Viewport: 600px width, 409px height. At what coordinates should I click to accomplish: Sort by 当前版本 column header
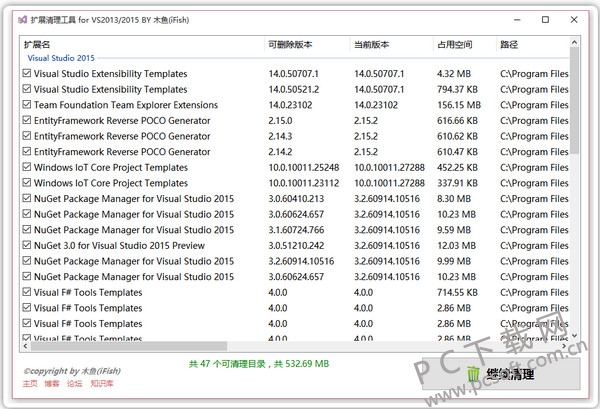coord(391,44)
